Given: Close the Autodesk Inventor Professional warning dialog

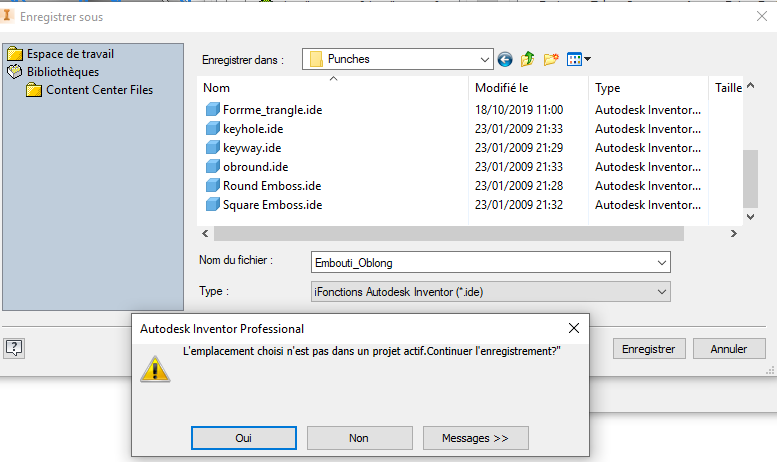Looking at the screenshot, I should coord(574,328).
